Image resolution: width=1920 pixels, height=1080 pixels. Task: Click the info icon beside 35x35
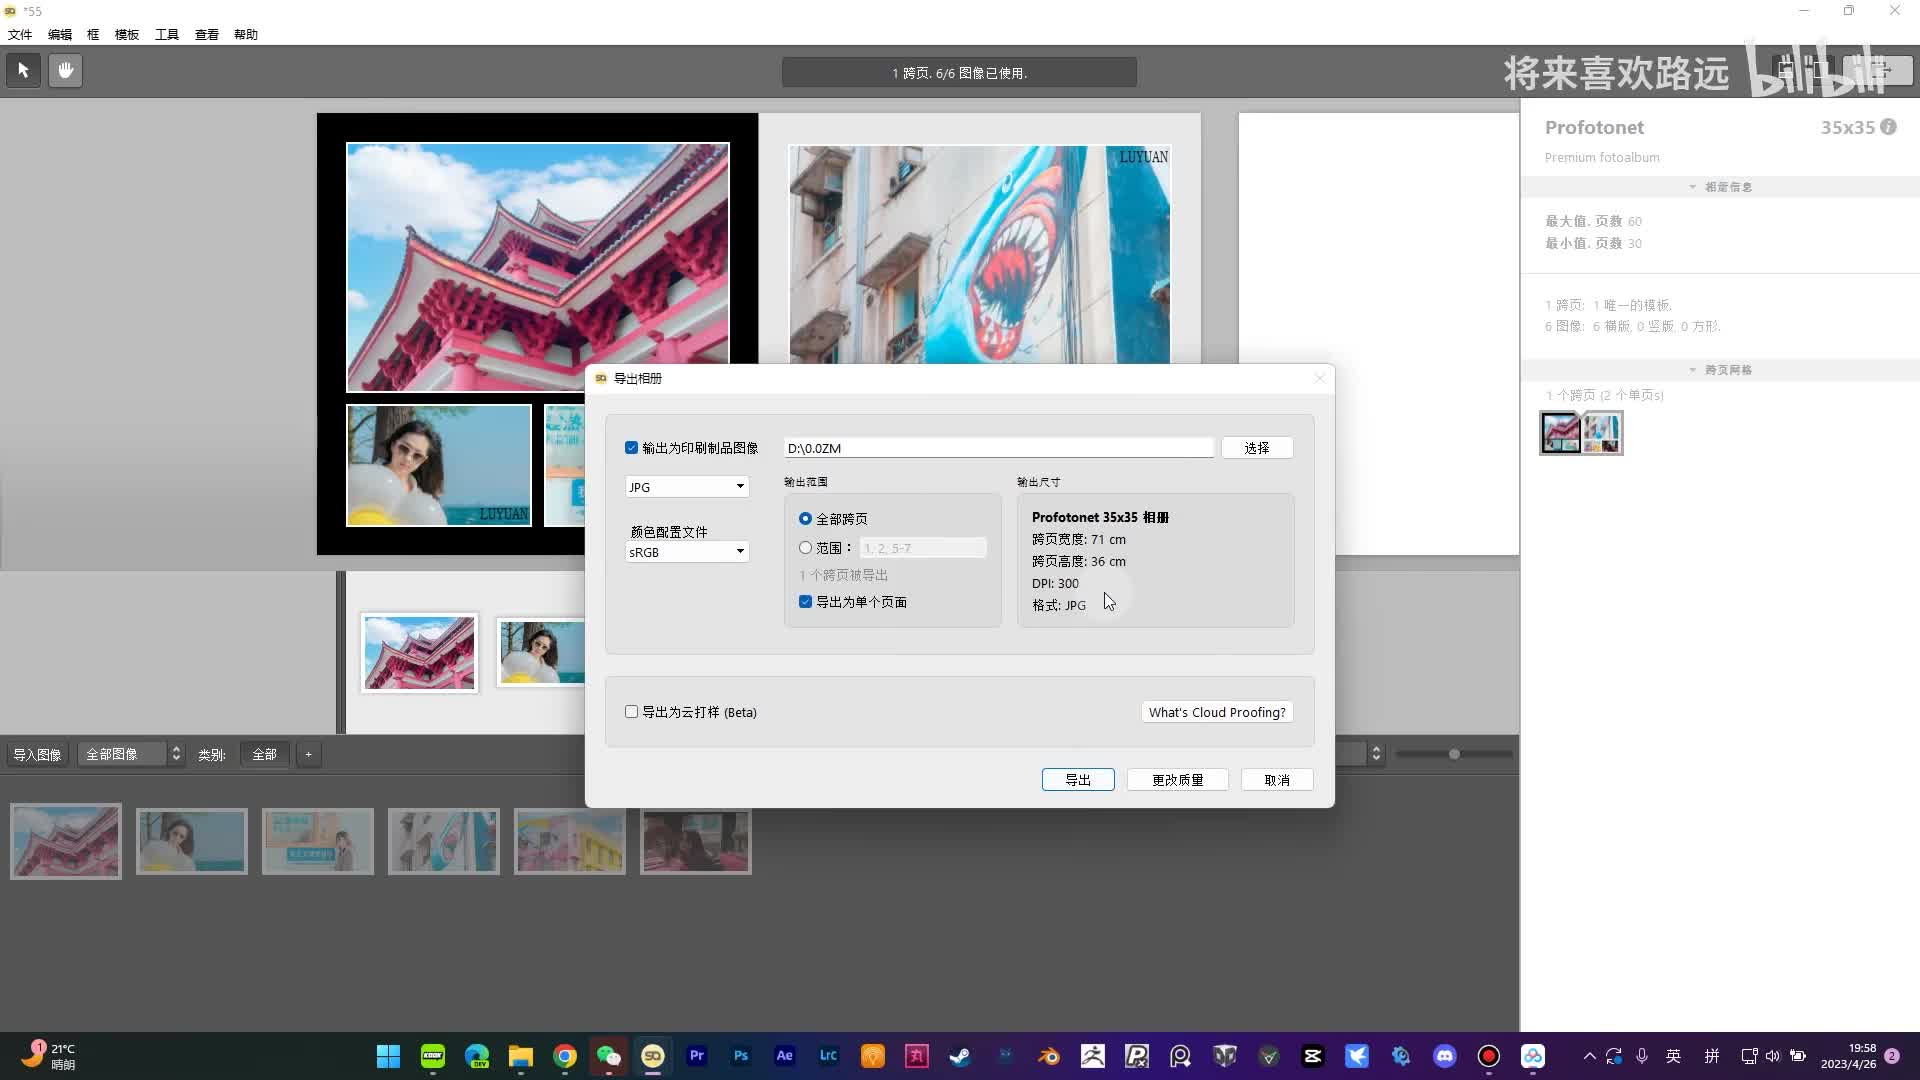1888,127
